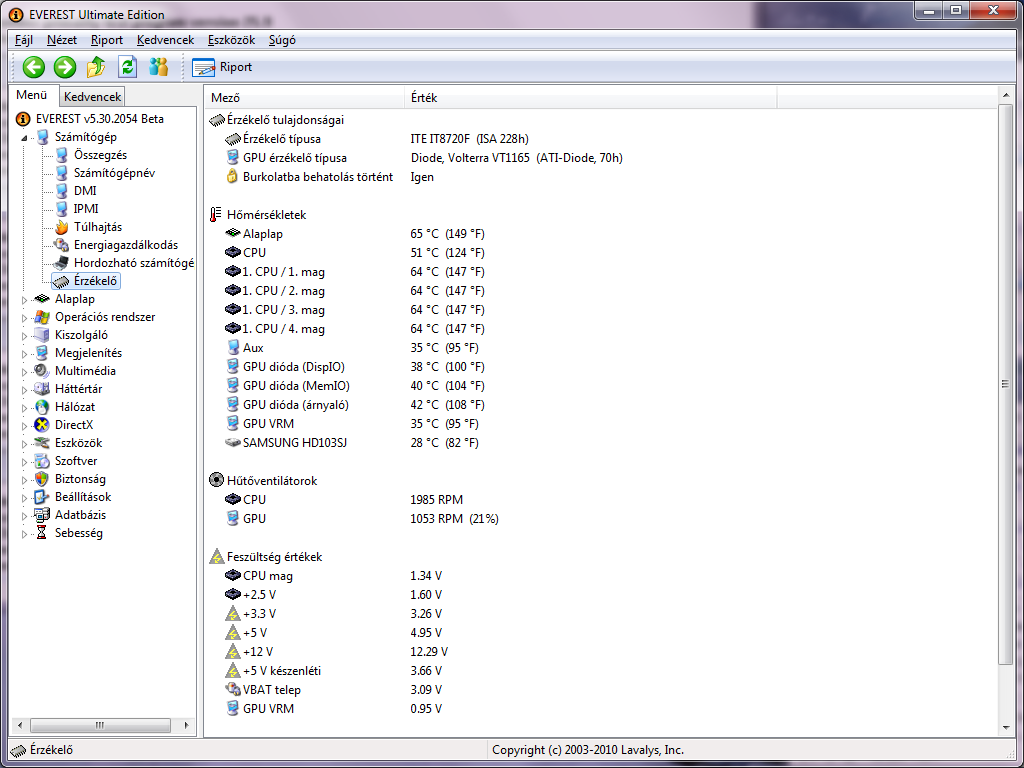Click the Up-level arrow toolbar icon

tap(96, 67)
